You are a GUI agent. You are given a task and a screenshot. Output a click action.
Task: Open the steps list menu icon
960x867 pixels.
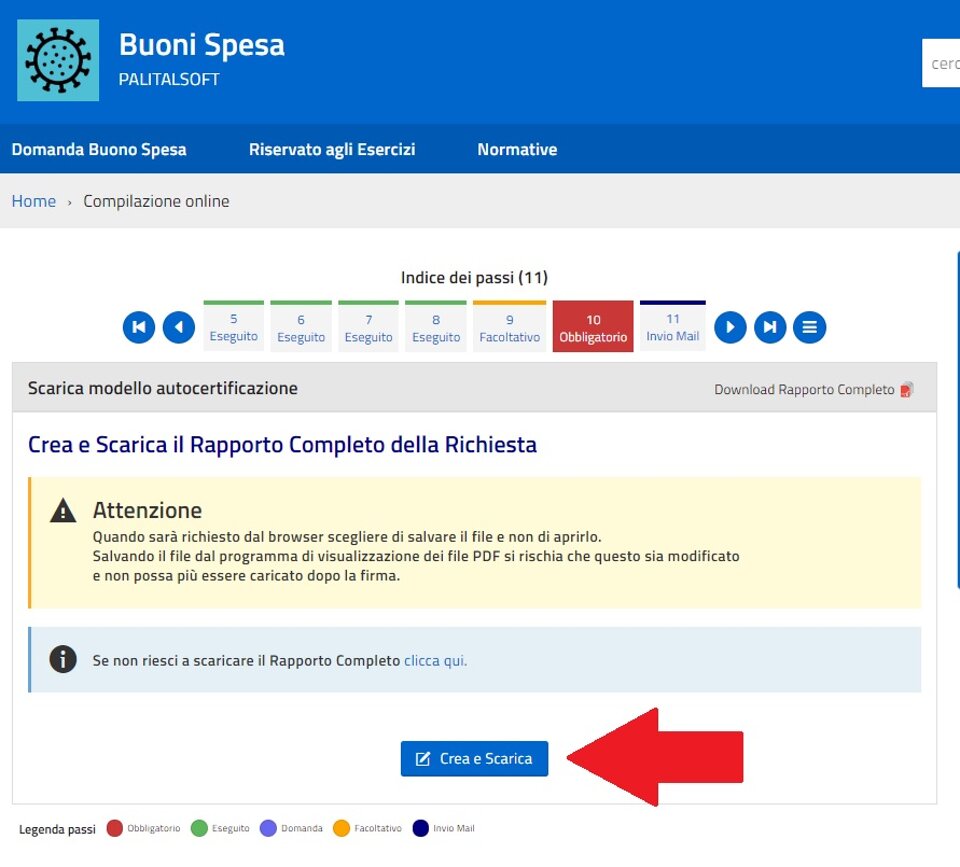810,327
